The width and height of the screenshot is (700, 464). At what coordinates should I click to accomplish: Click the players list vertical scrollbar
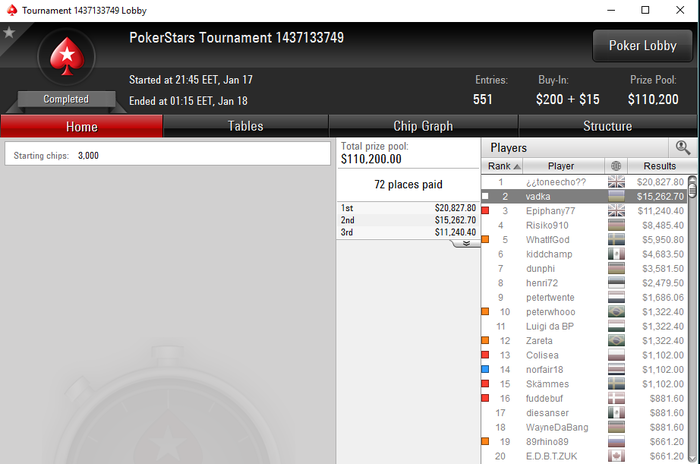pos(692,319)
